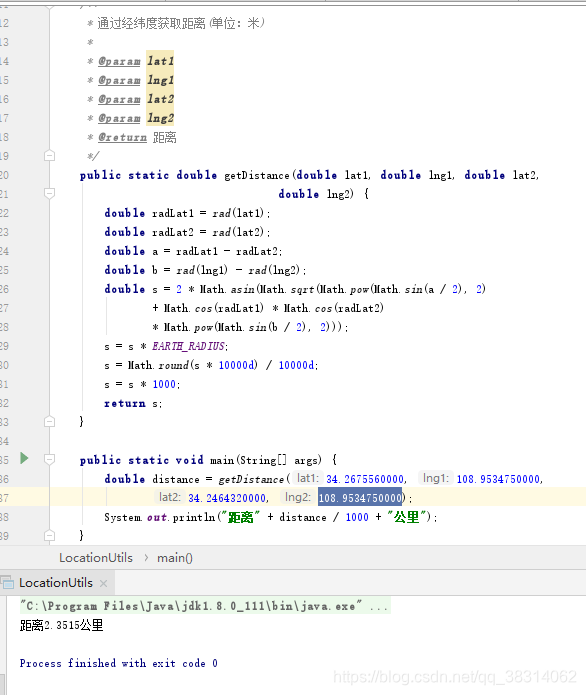Click the console output 距离2.3515公里
Image resolution: width=586 pixels, height=695 pixels.
tap(61, 625)
